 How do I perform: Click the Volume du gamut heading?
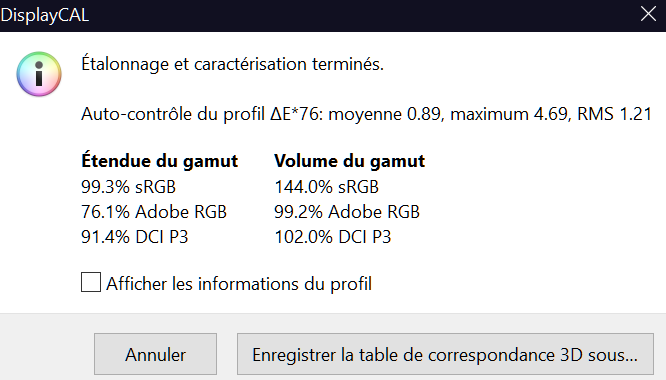point(350,161)
